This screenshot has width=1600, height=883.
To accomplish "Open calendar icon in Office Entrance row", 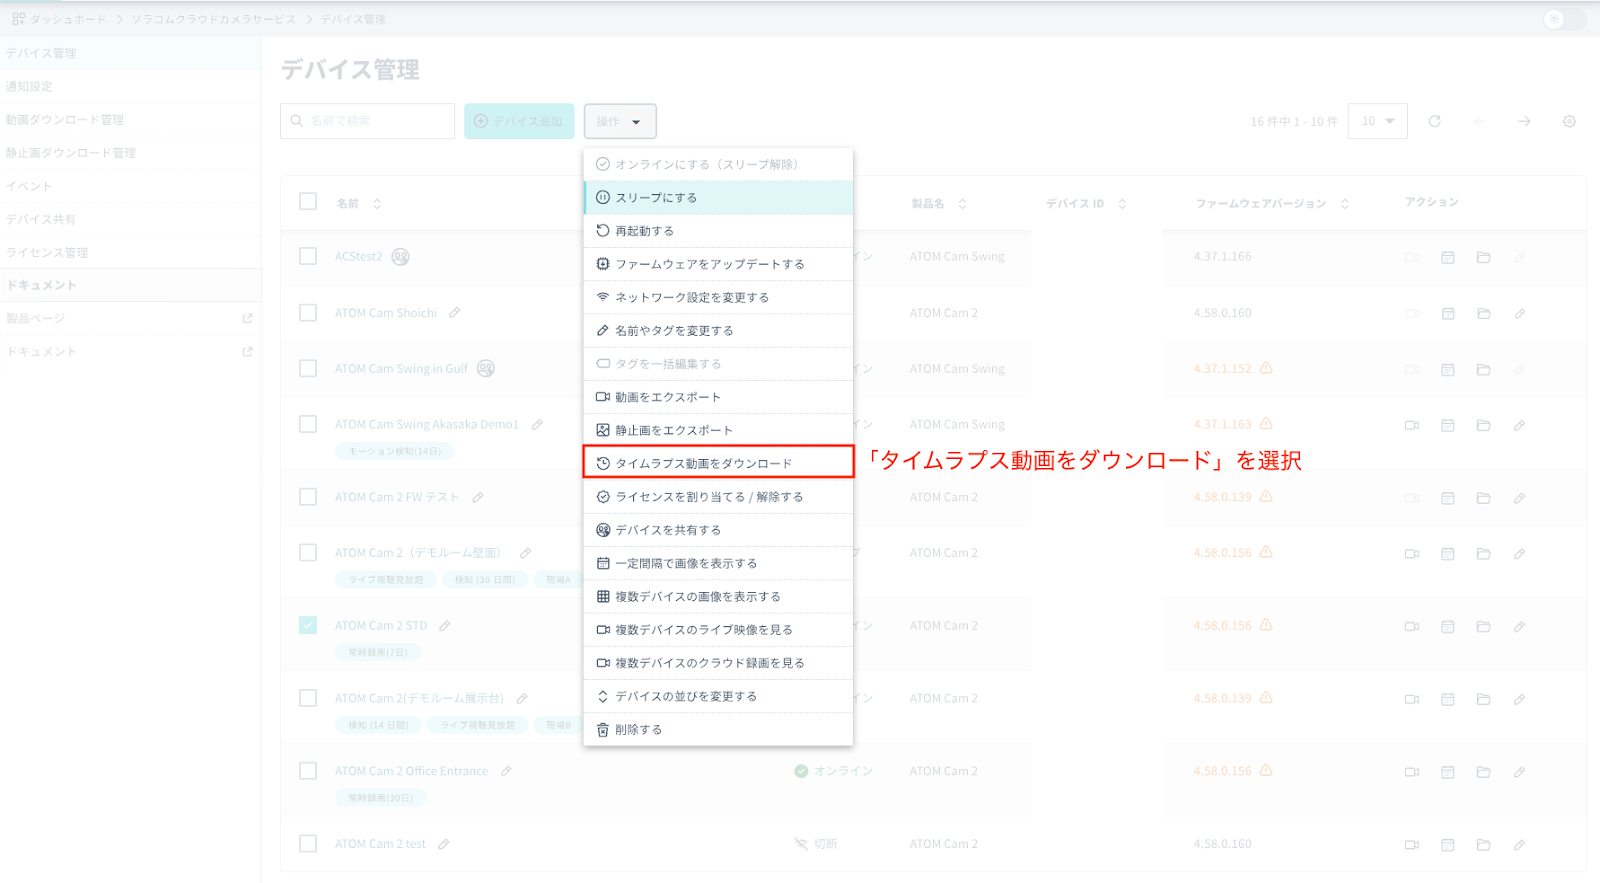I will [x=1447, y=772].
